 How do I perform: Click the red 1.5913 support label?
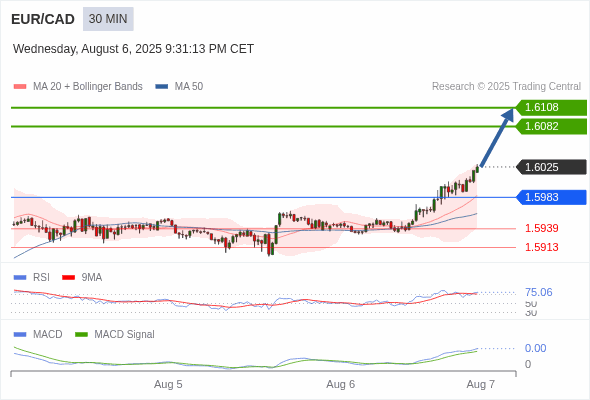[x=541, y=247]
